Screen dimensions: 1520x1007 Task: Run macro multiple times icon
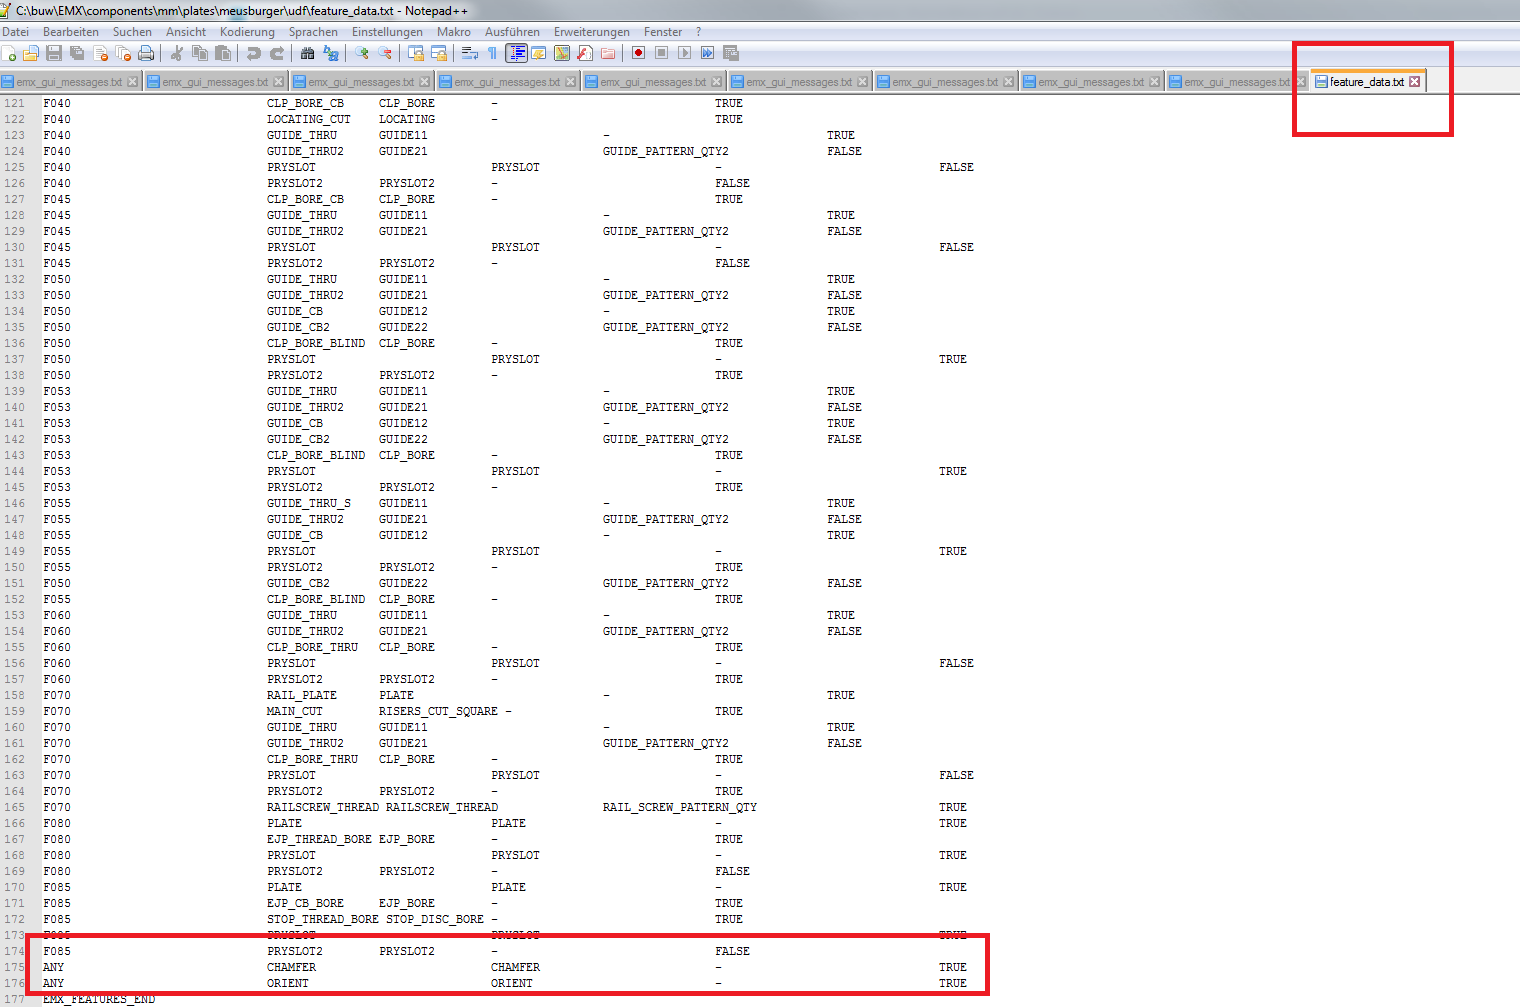point(707,53)
